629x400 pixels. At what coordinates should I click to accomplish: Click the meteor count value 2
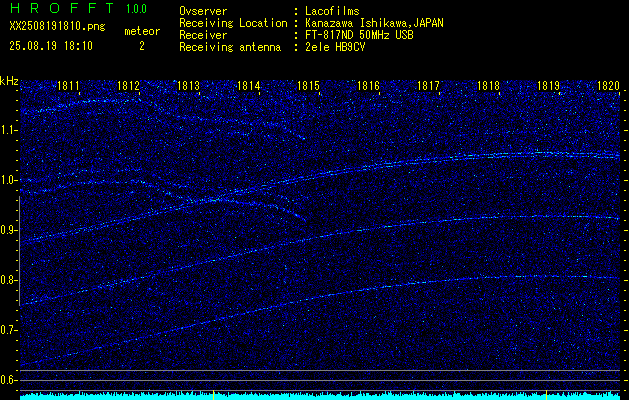click(x=142, y=46)
